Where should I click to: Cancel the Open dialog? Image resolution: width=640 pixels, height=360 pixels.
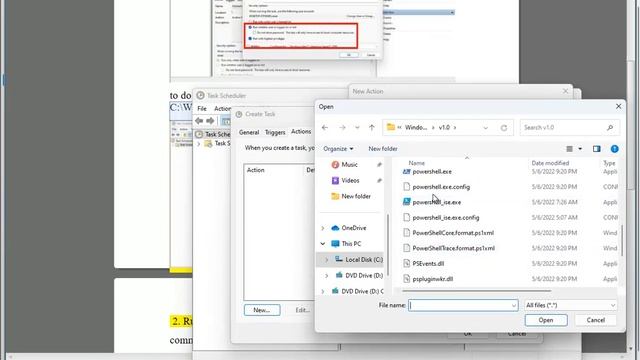(x=596, y=320)
